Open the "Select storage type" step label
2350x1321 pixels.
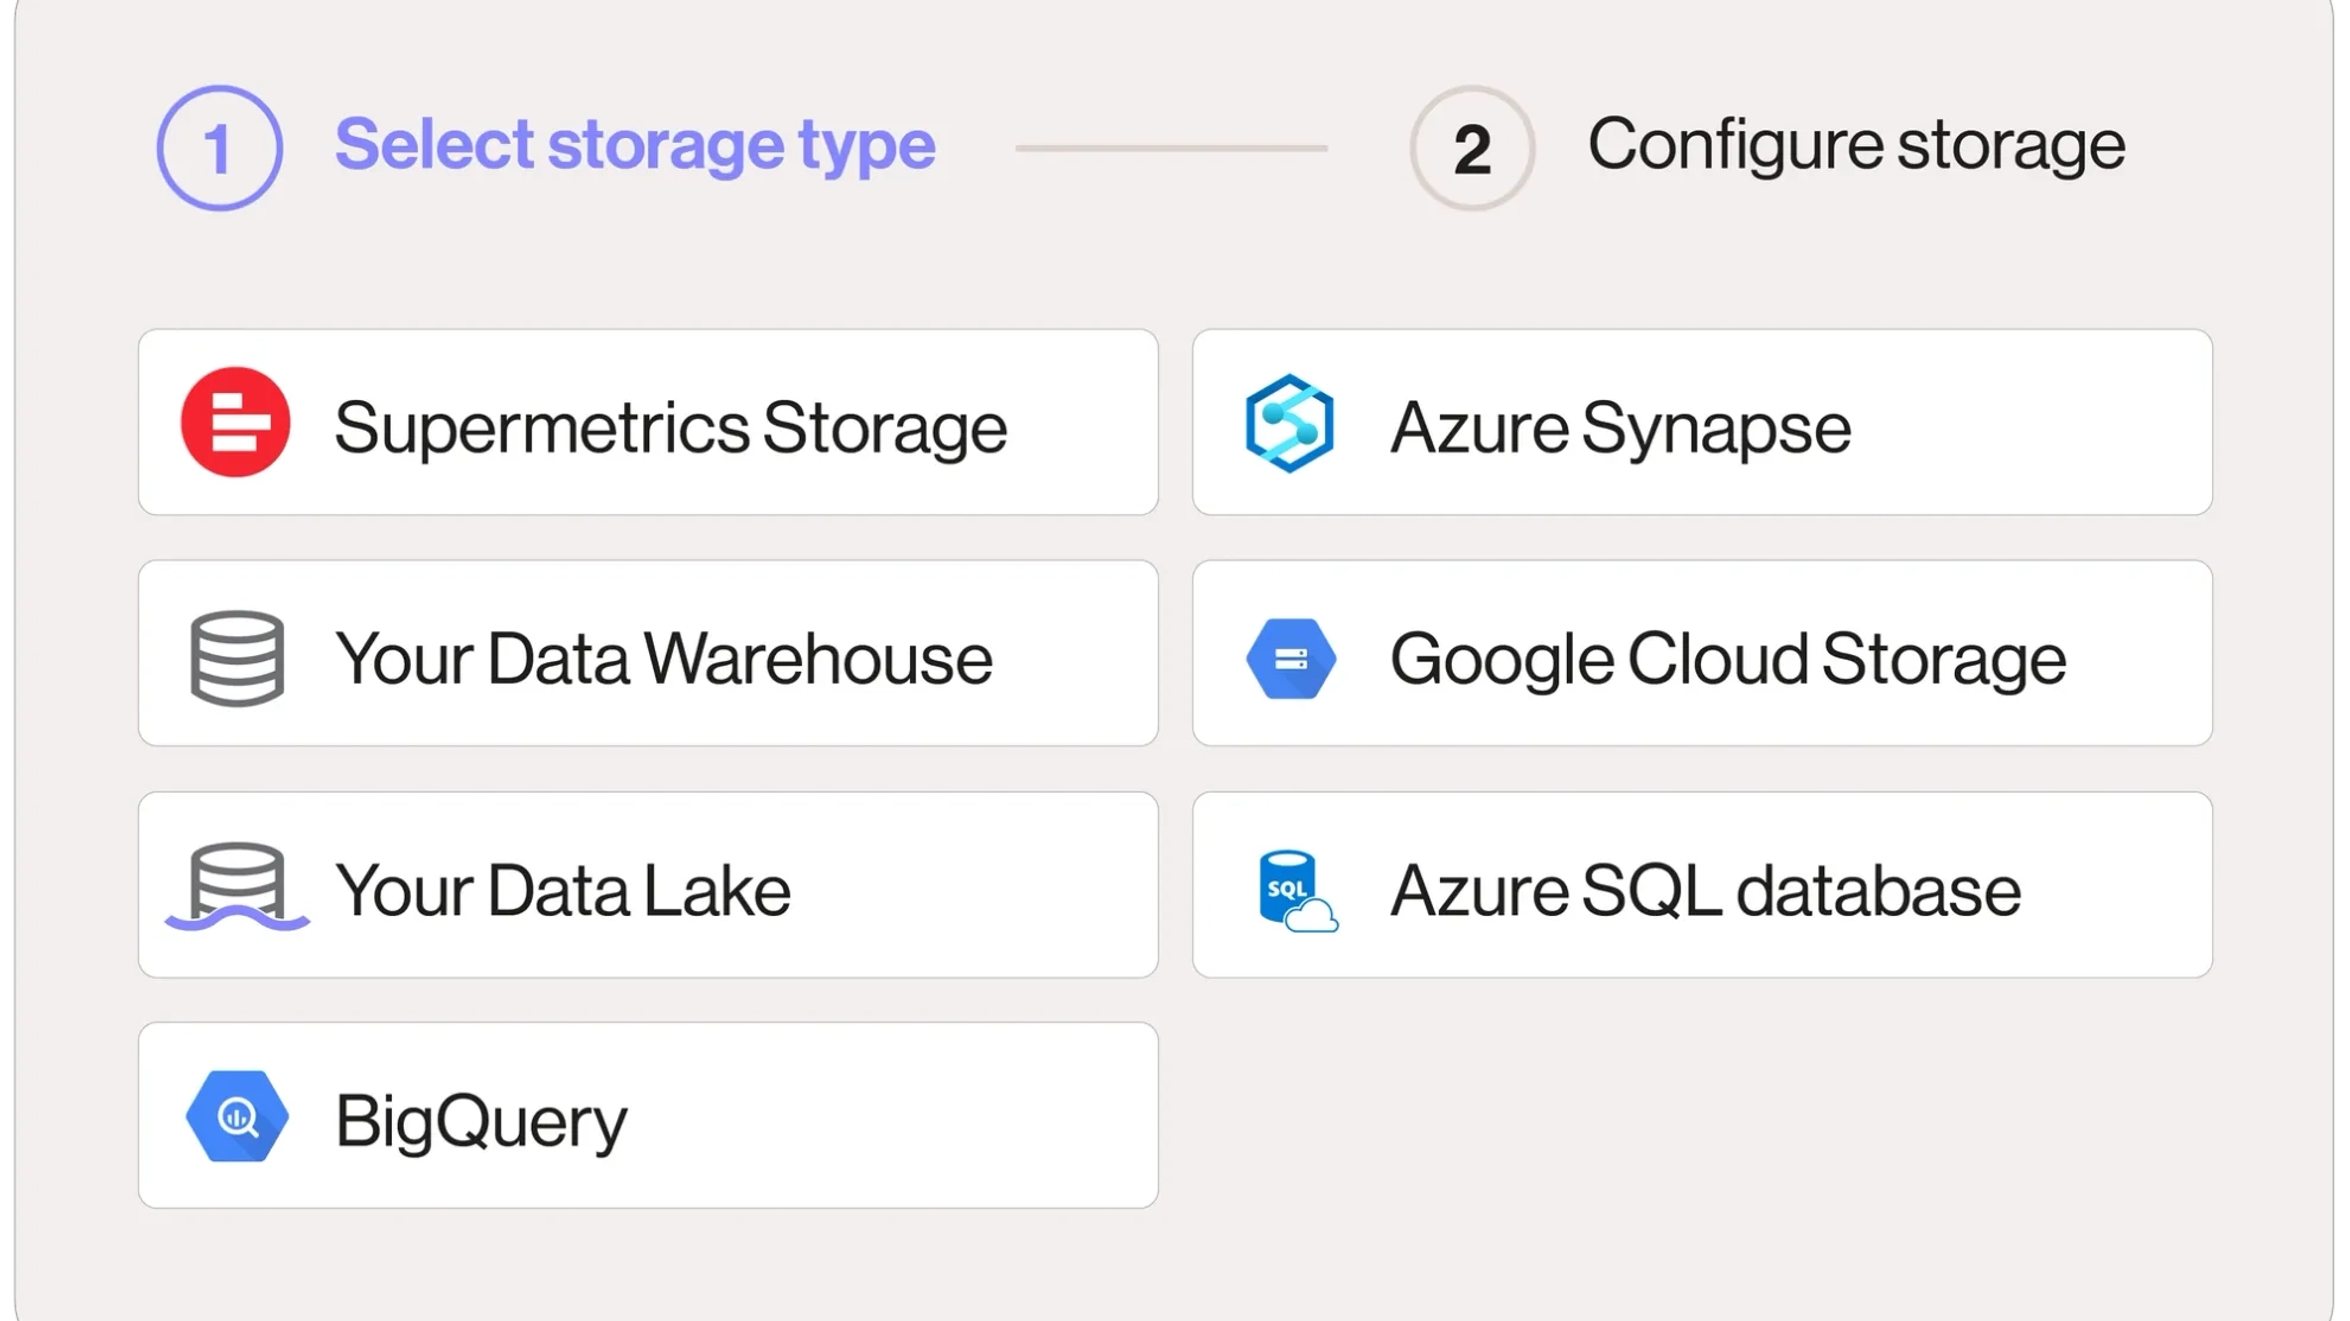pos(635,145)
